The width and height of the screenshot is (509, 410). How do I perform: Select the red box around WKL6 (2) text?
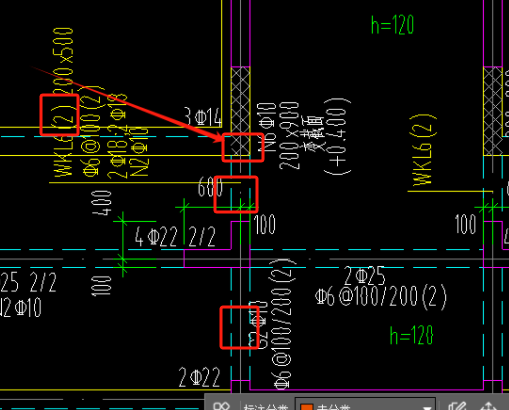(x=59, y=115)
